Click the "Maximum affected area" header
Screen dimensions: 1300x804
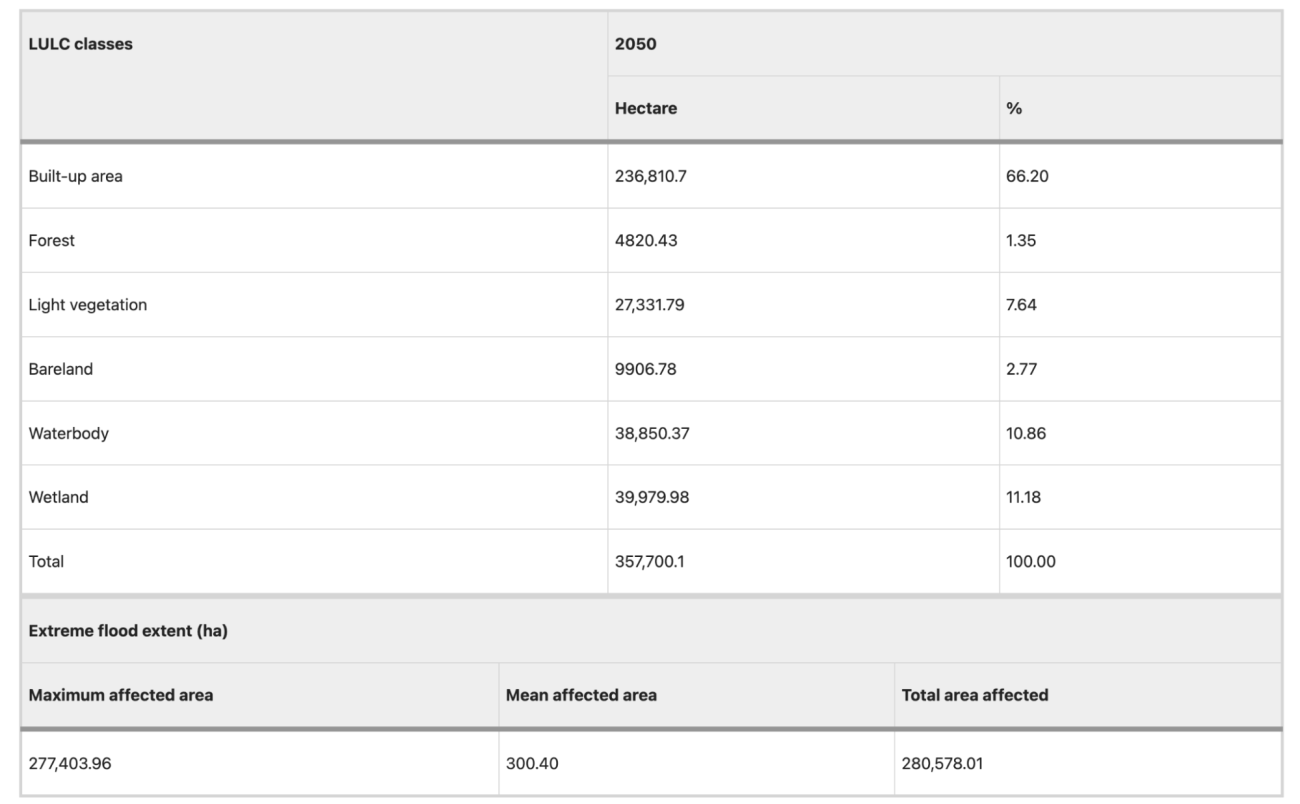click(121, 695)
